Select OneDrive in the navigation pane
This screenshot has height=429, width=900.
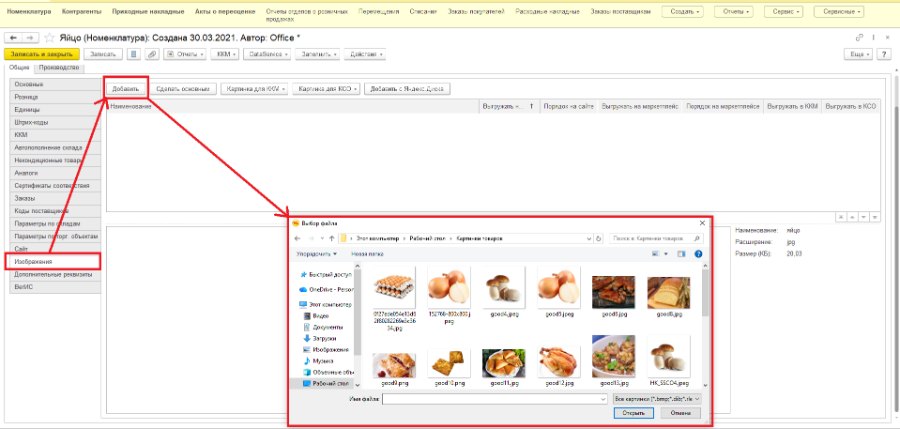coord(326,289)
